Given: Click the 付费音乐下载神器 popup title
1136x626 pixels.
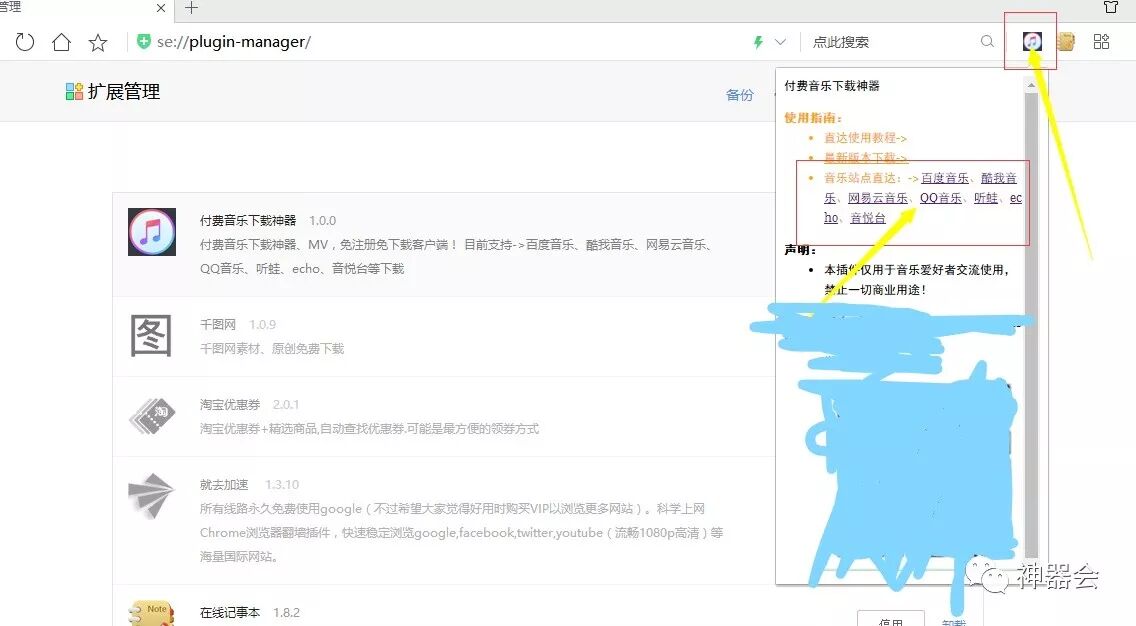Looking at the screenshot, I should tap(832, 85).
